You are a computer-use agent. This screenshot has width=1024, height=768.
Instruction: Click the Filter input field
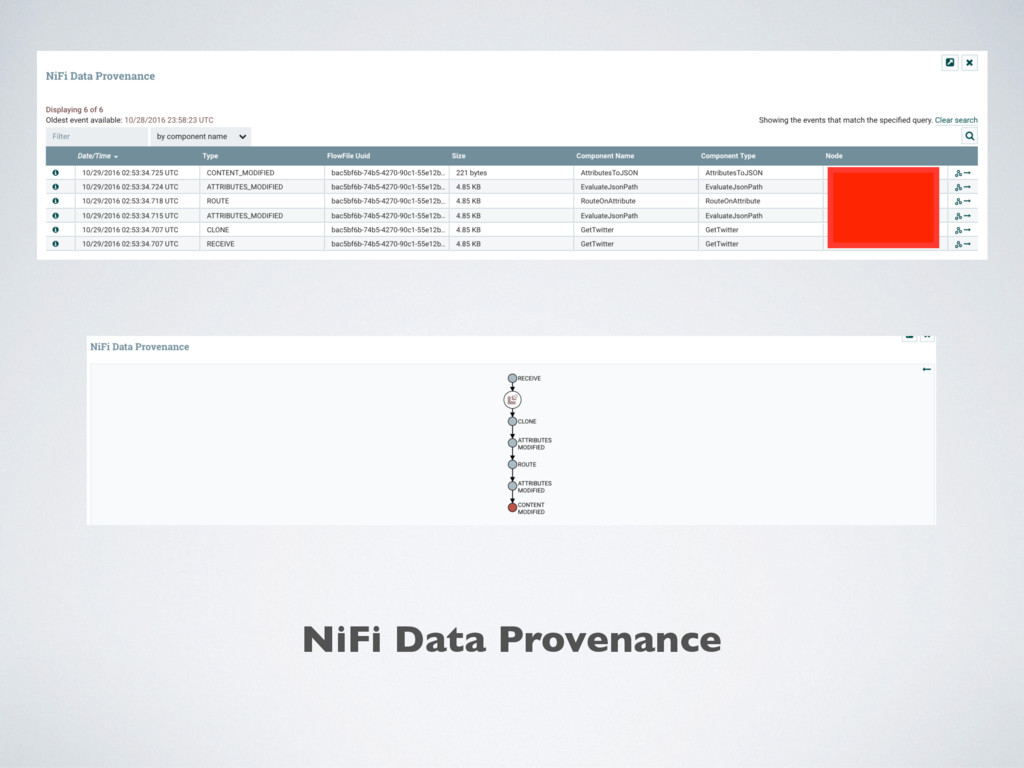[x=97, y=136]
